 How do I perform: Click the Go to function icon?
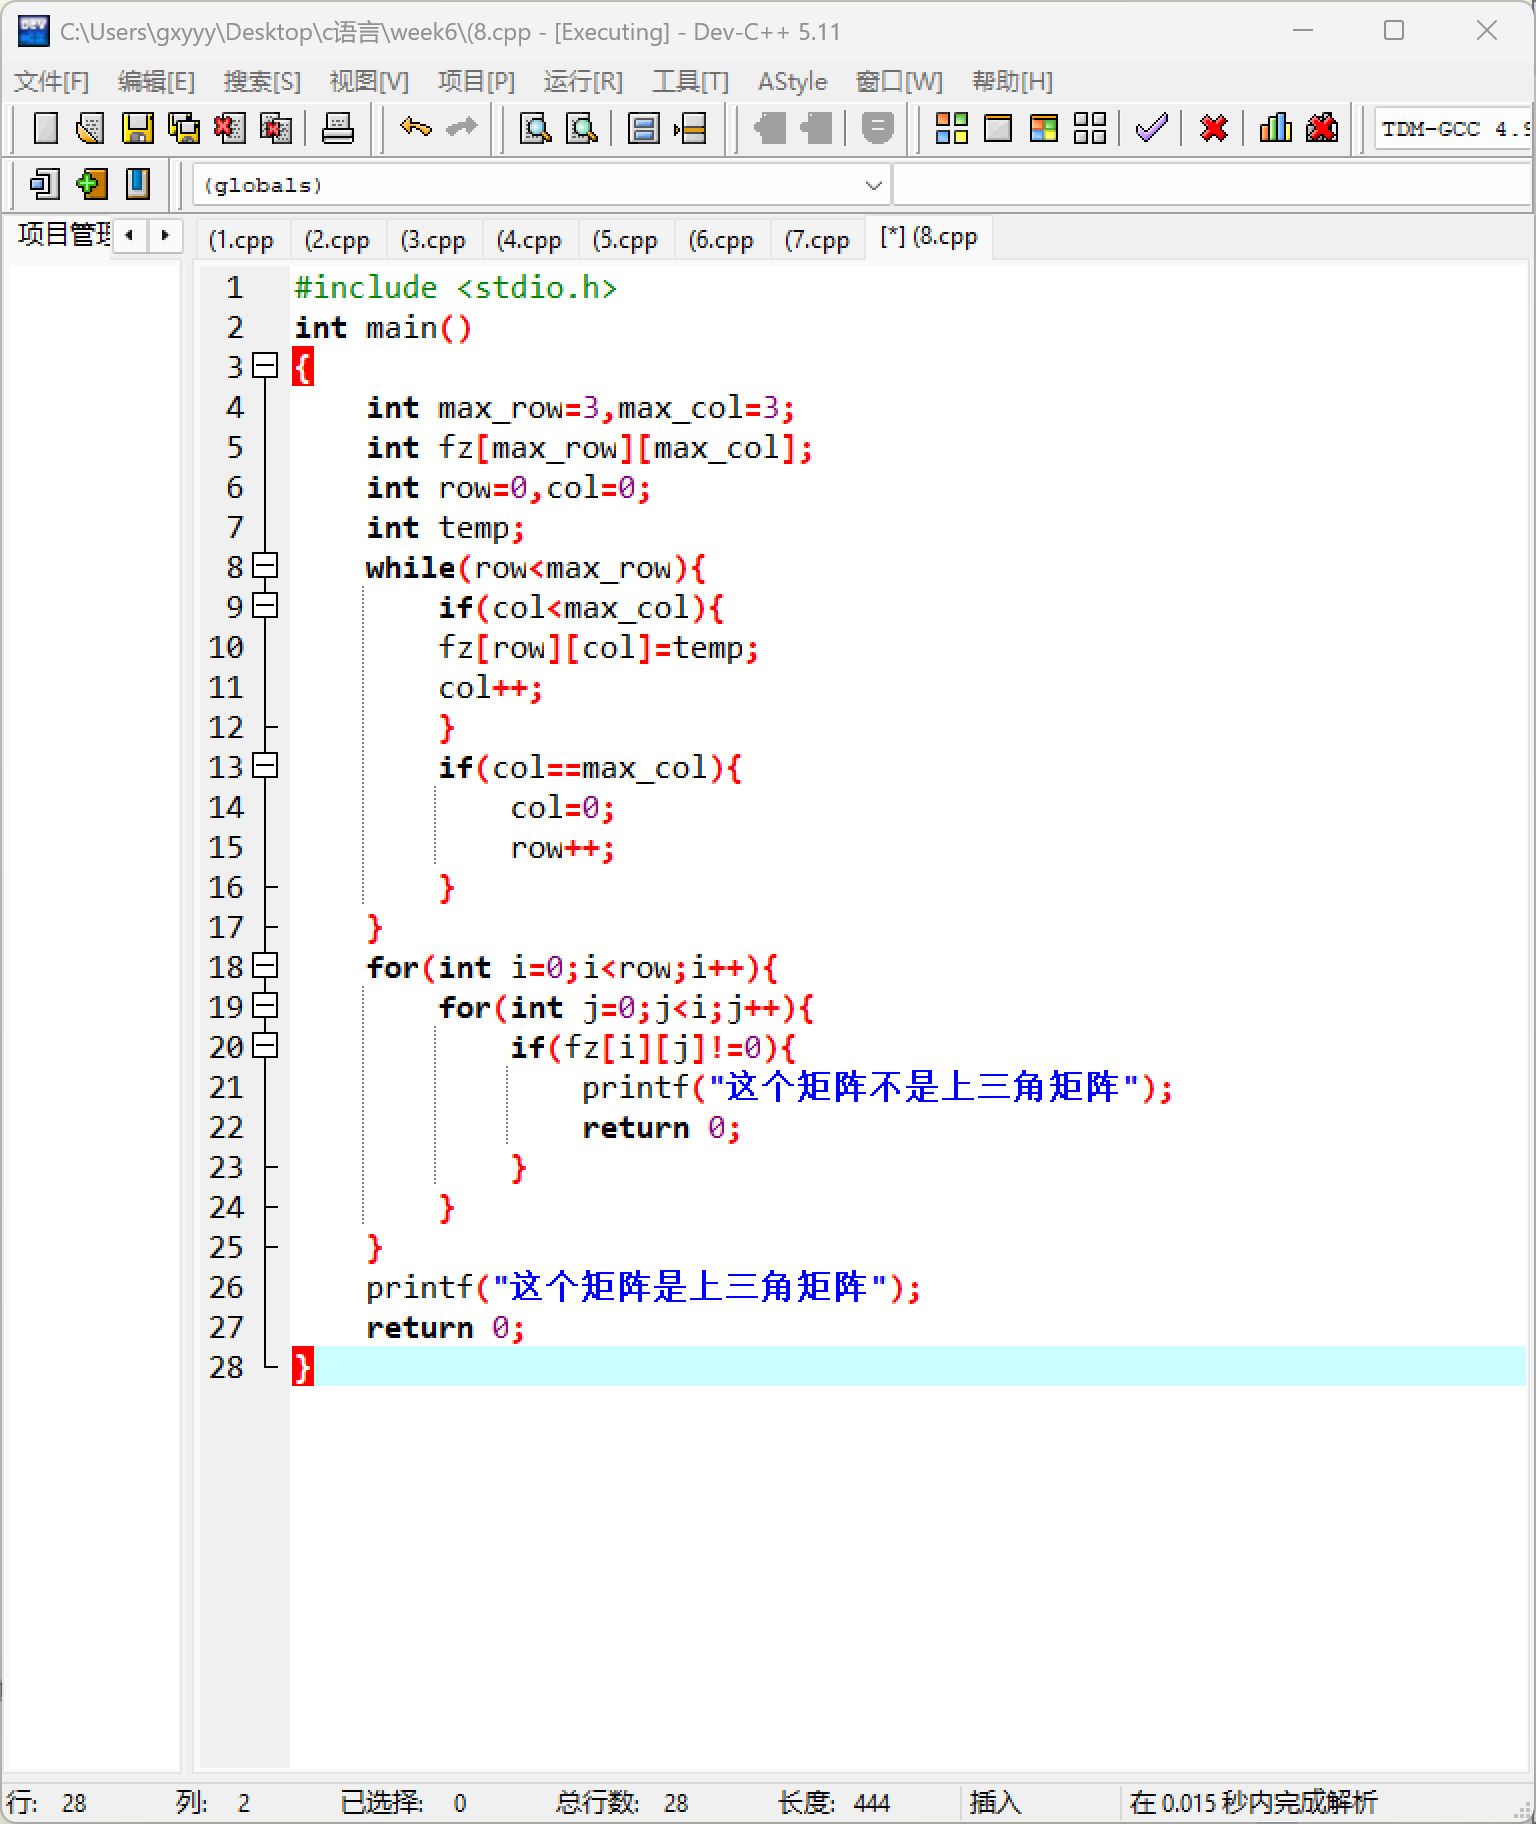pos(644,128)
